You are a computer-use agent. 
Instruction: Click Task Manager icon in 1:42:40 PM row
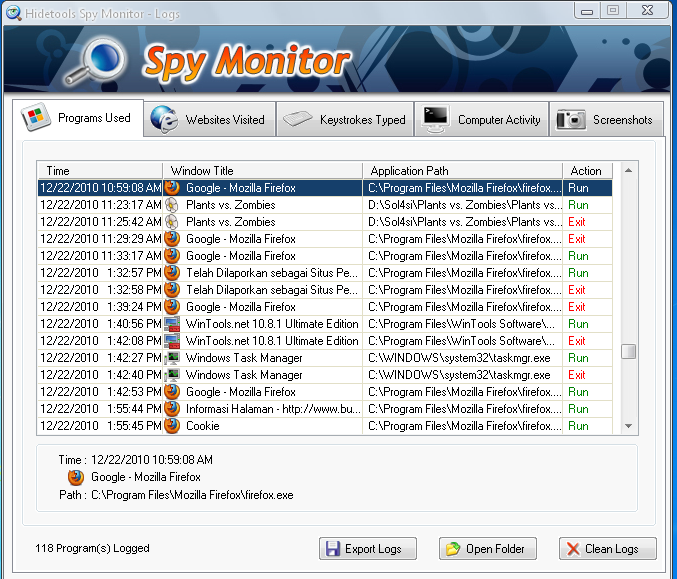pos(172,375)
